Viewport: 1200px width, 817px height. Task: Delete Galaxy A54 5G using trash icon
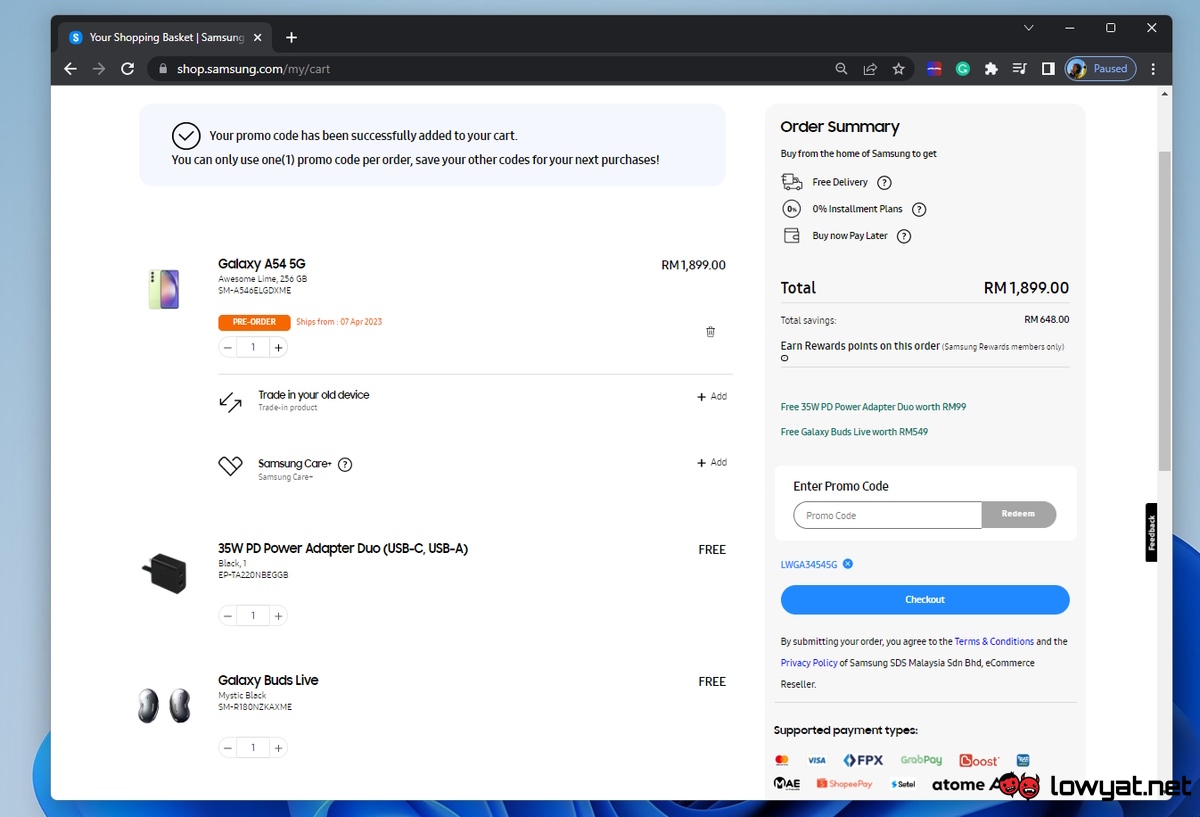coord(710,332)
